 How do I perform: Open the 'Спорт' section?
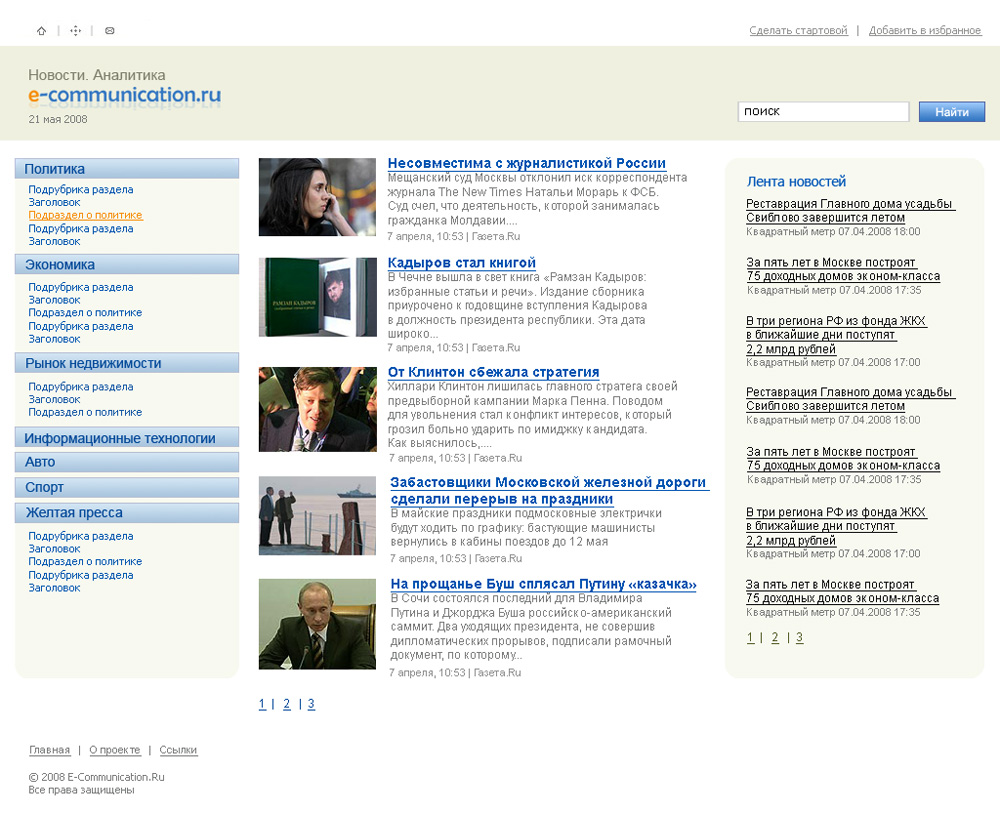pyautogui.click(x=127, y=487)
